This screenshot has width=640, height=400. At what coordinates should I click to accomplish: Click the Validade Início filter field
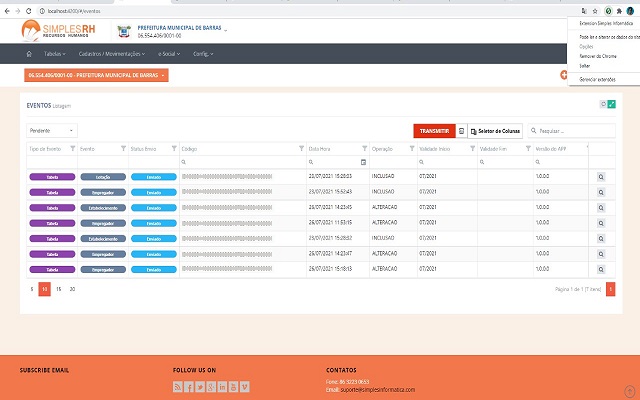447,162
